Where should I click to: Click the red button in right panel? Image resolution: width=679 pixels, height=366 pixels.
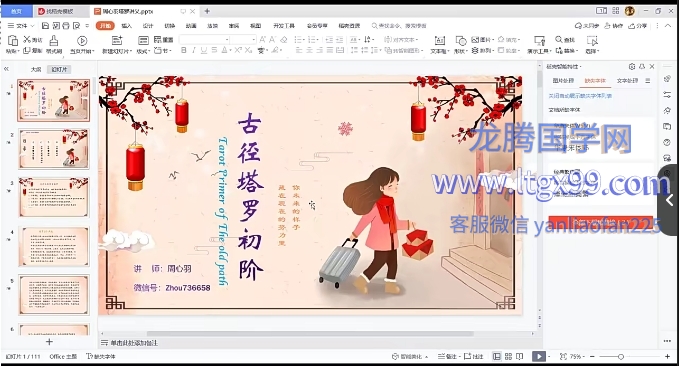[x=601, y=222]
